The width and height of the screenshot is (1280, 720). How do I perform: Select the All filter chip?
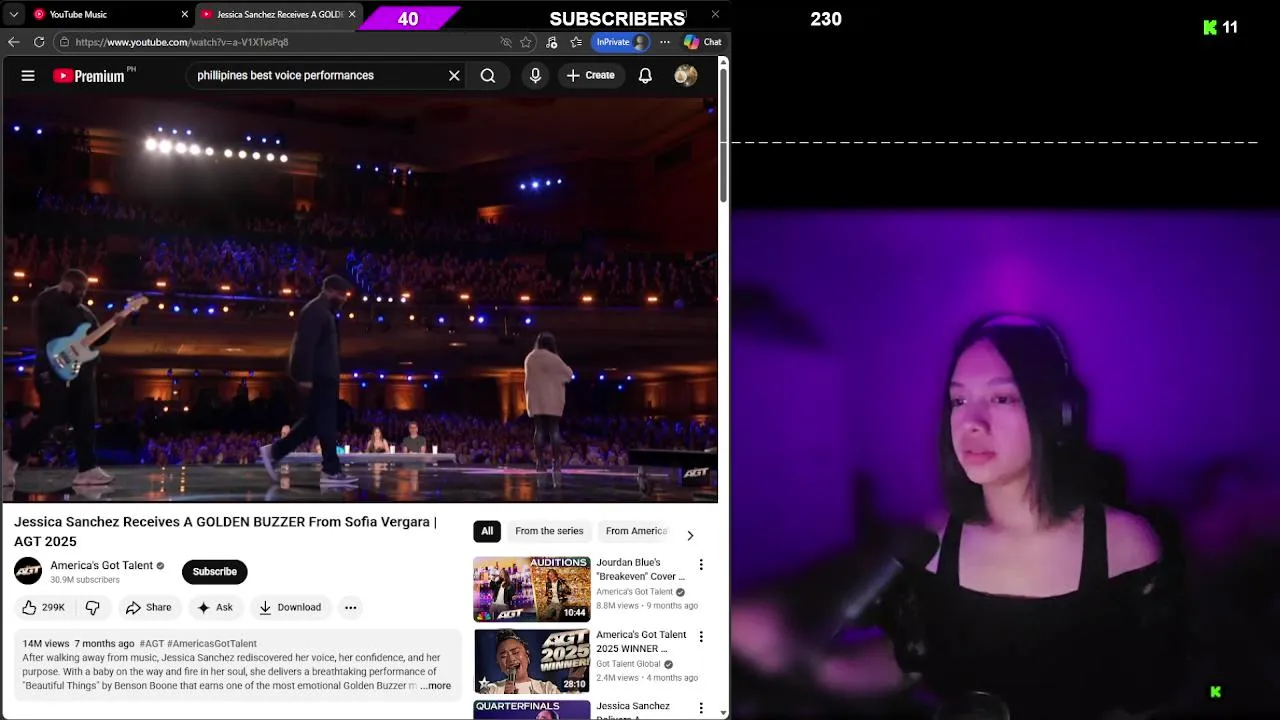pos(487,531)
